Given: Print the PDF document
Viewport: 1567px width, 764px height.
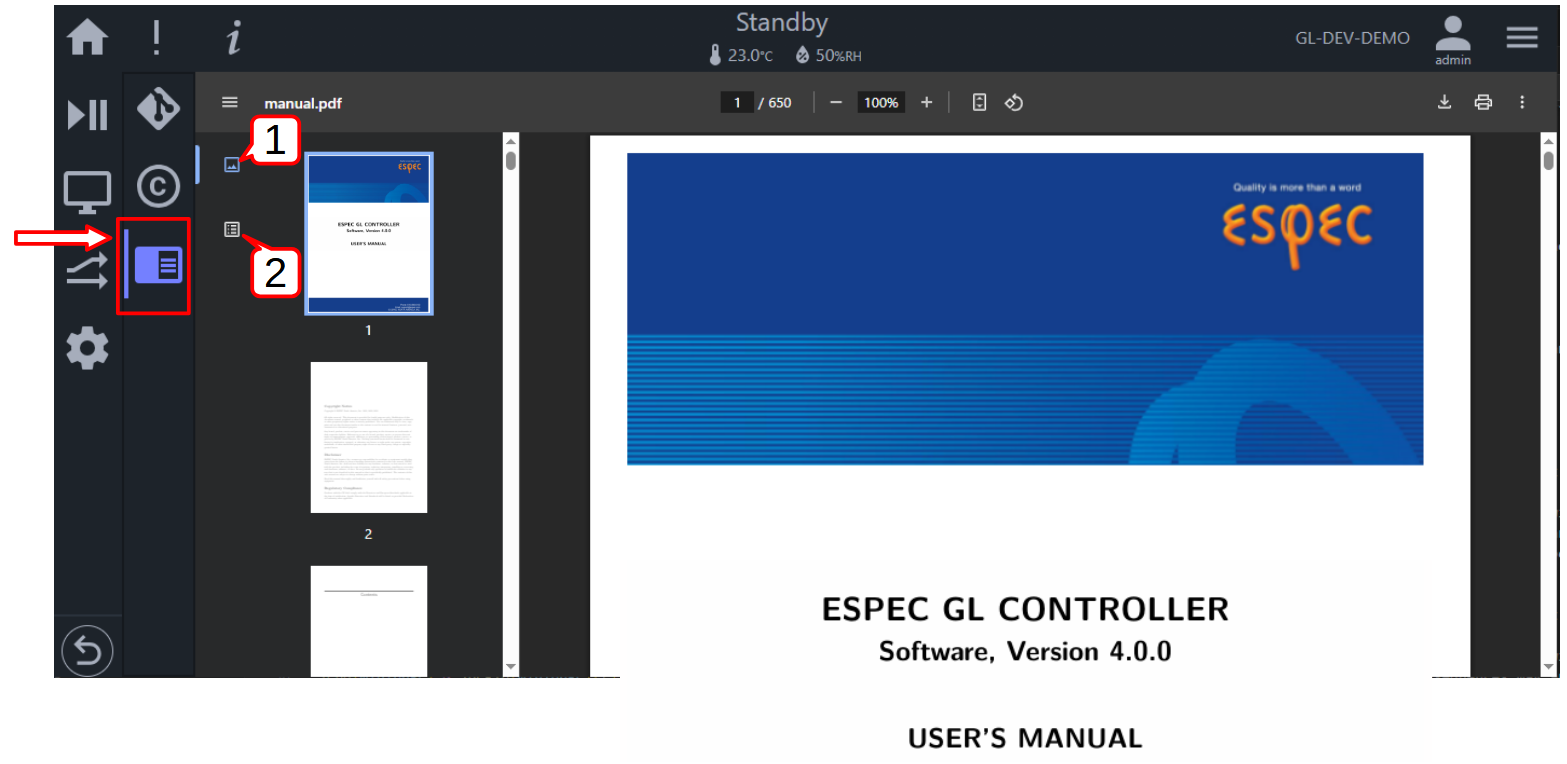Looking at the screenshot, I should 1483,102.
